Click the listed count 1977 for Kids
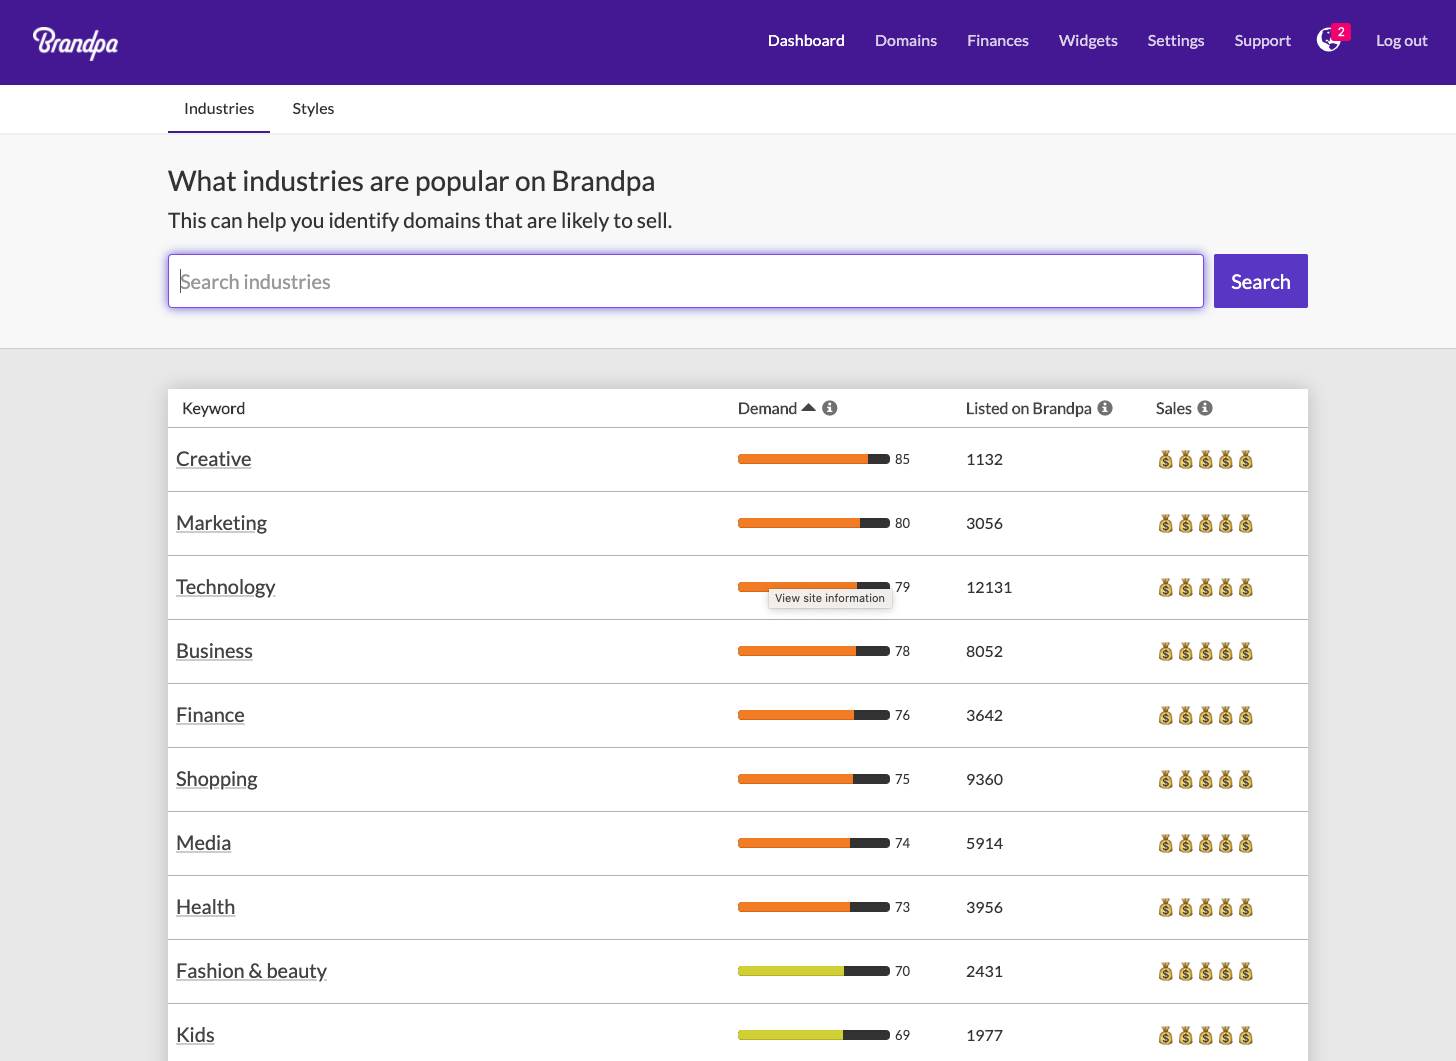The width and height of the screenshot is (1456, 1061). point(985,1036)
